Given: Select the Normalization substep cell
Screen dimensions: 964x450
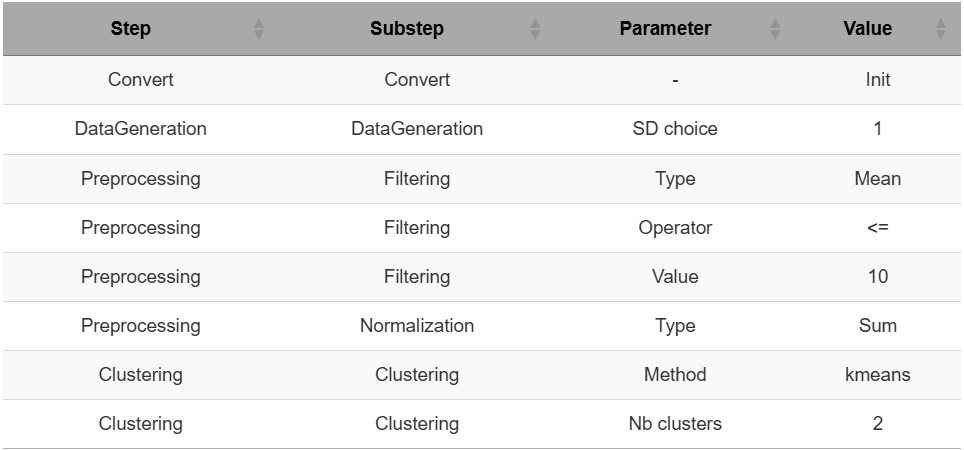Looking at the screenshot, I should click(417, 326).
